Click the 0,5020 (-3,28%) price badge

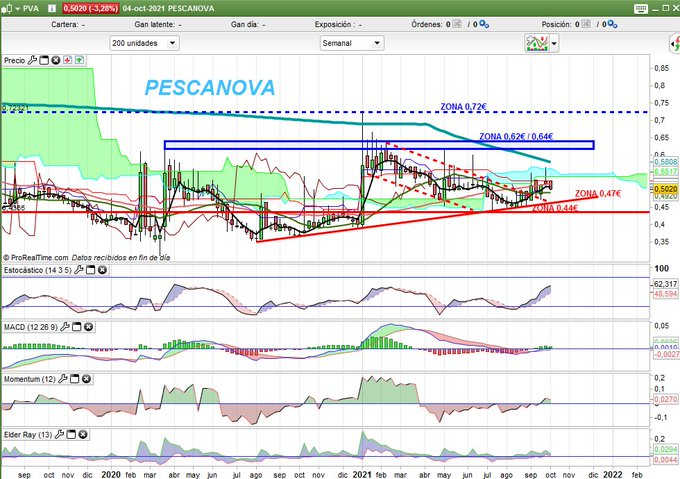tap(91, 8)
